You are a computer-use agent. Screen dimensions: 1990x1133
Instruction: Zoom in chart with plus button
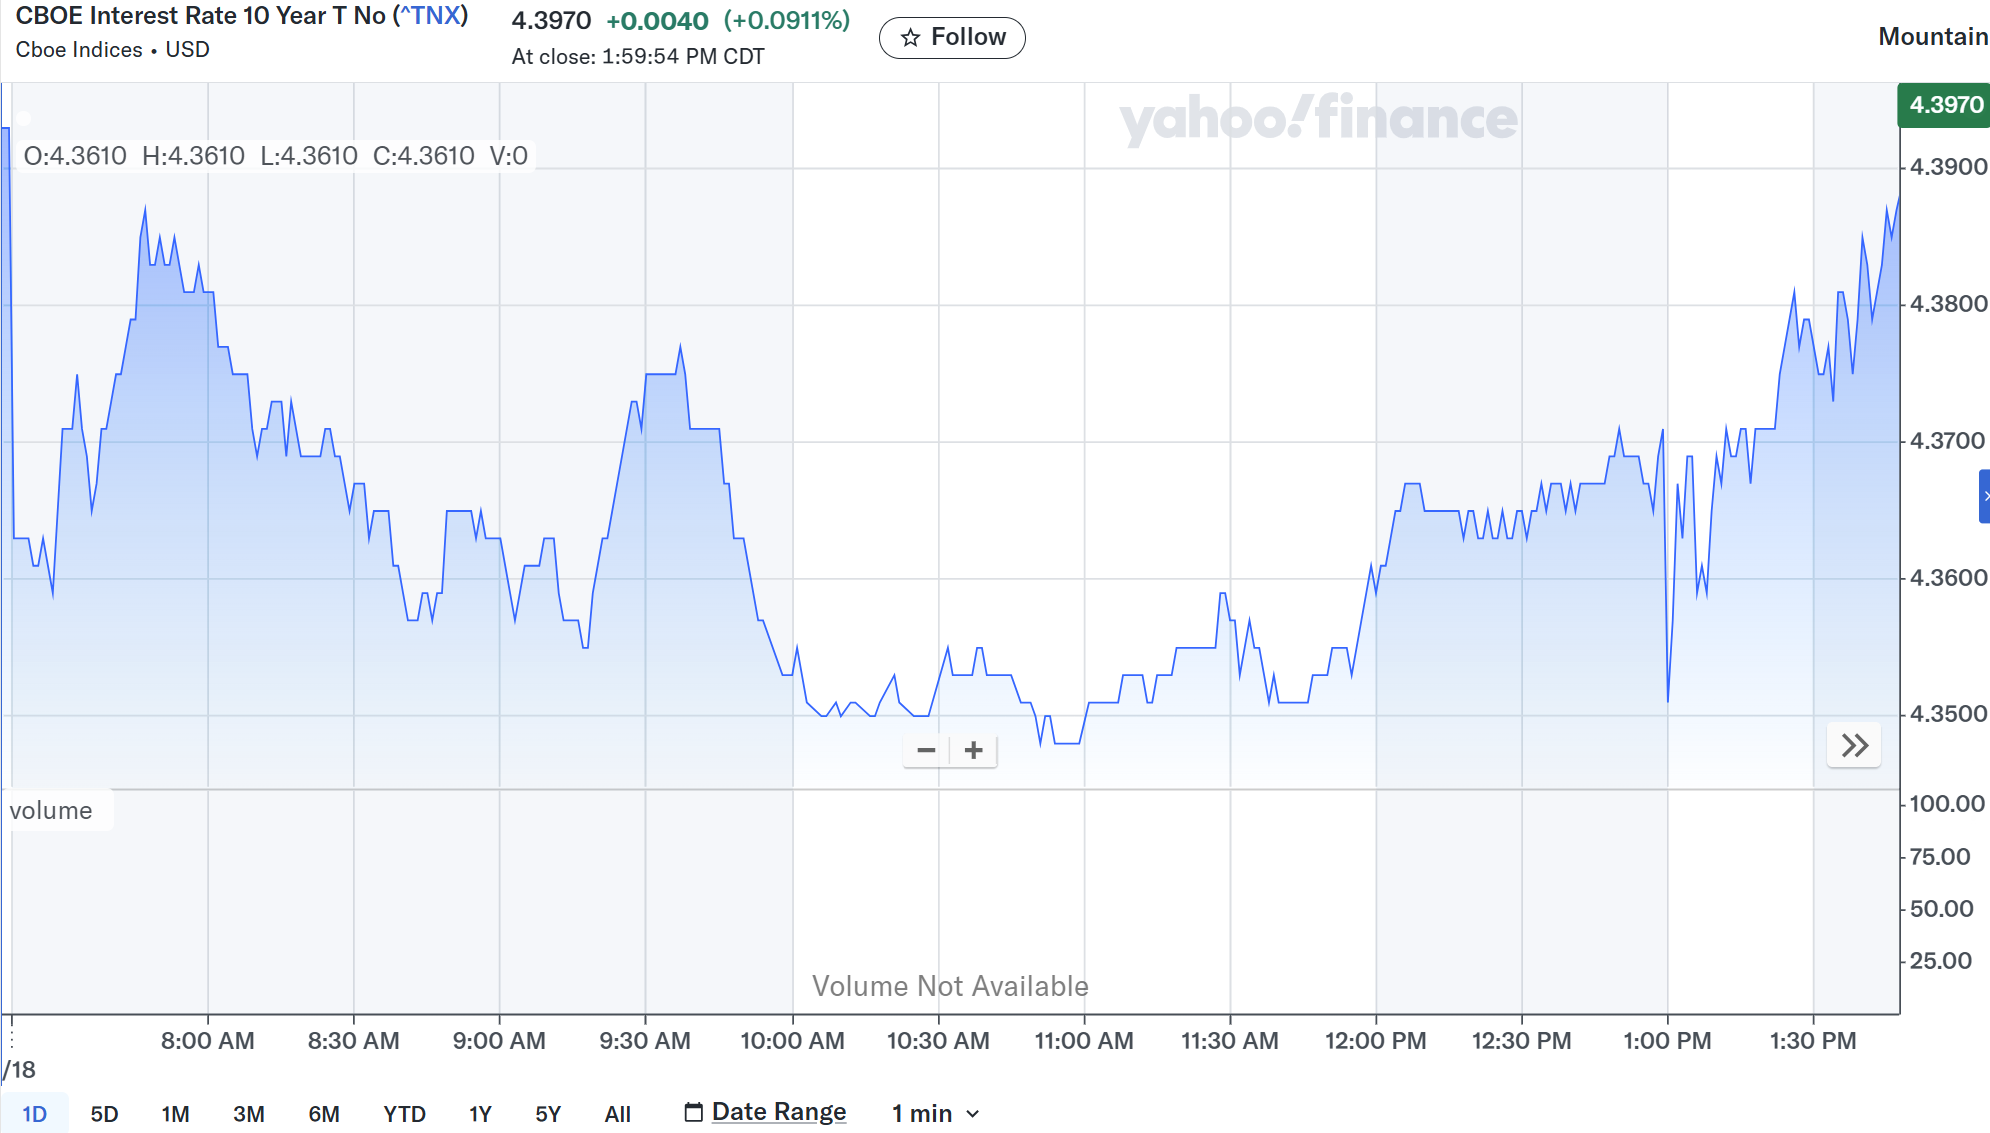tap(974, 750)
